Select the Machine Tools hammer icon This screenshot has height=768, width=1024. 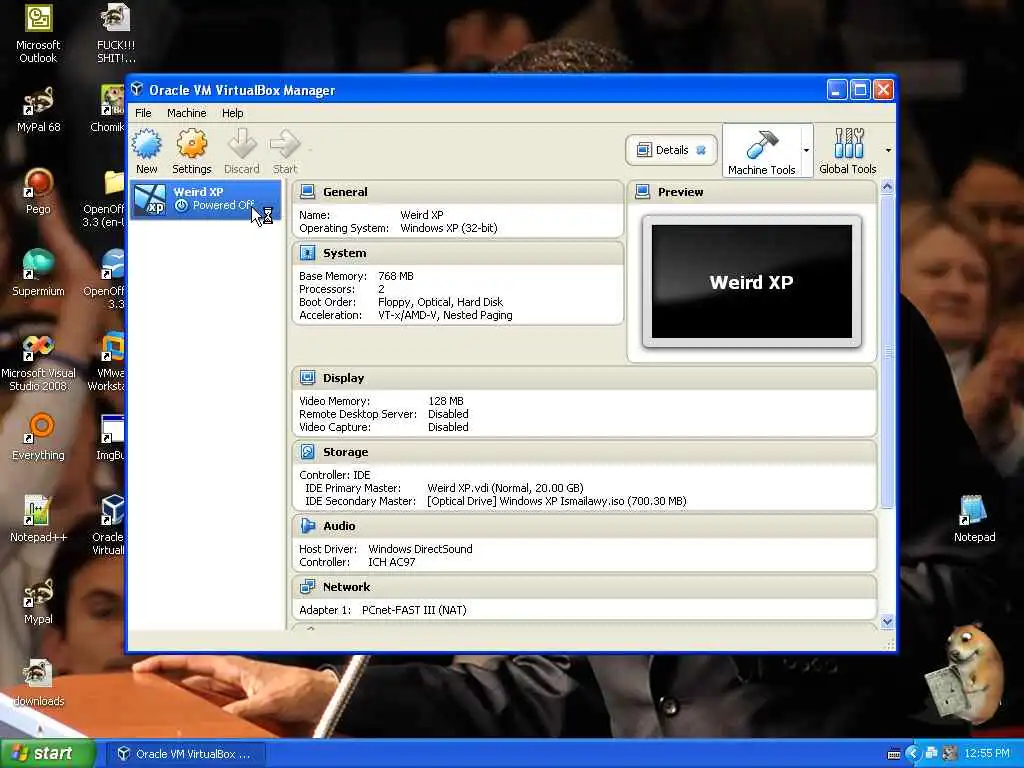[x=761, y=145]
